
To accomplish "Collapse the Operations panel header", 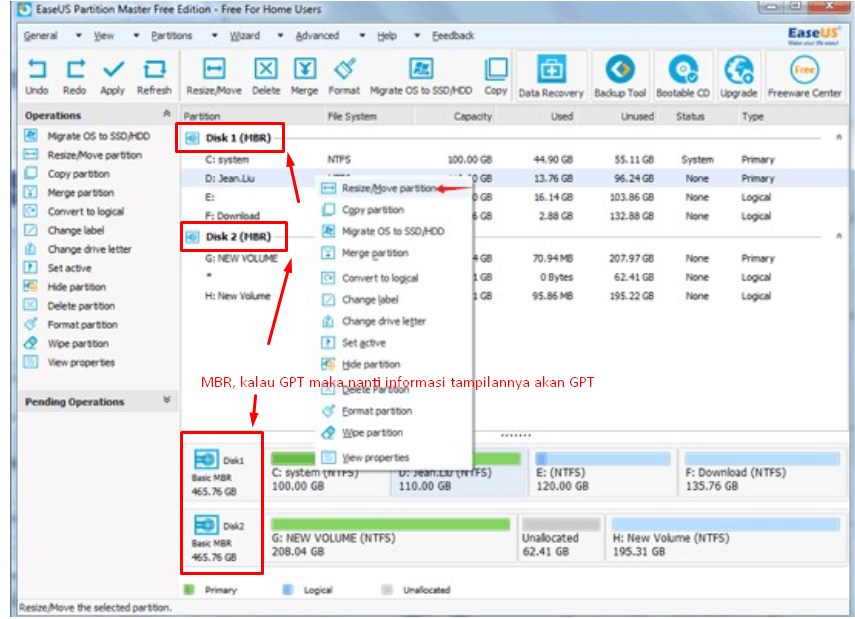I will (167, 113).
